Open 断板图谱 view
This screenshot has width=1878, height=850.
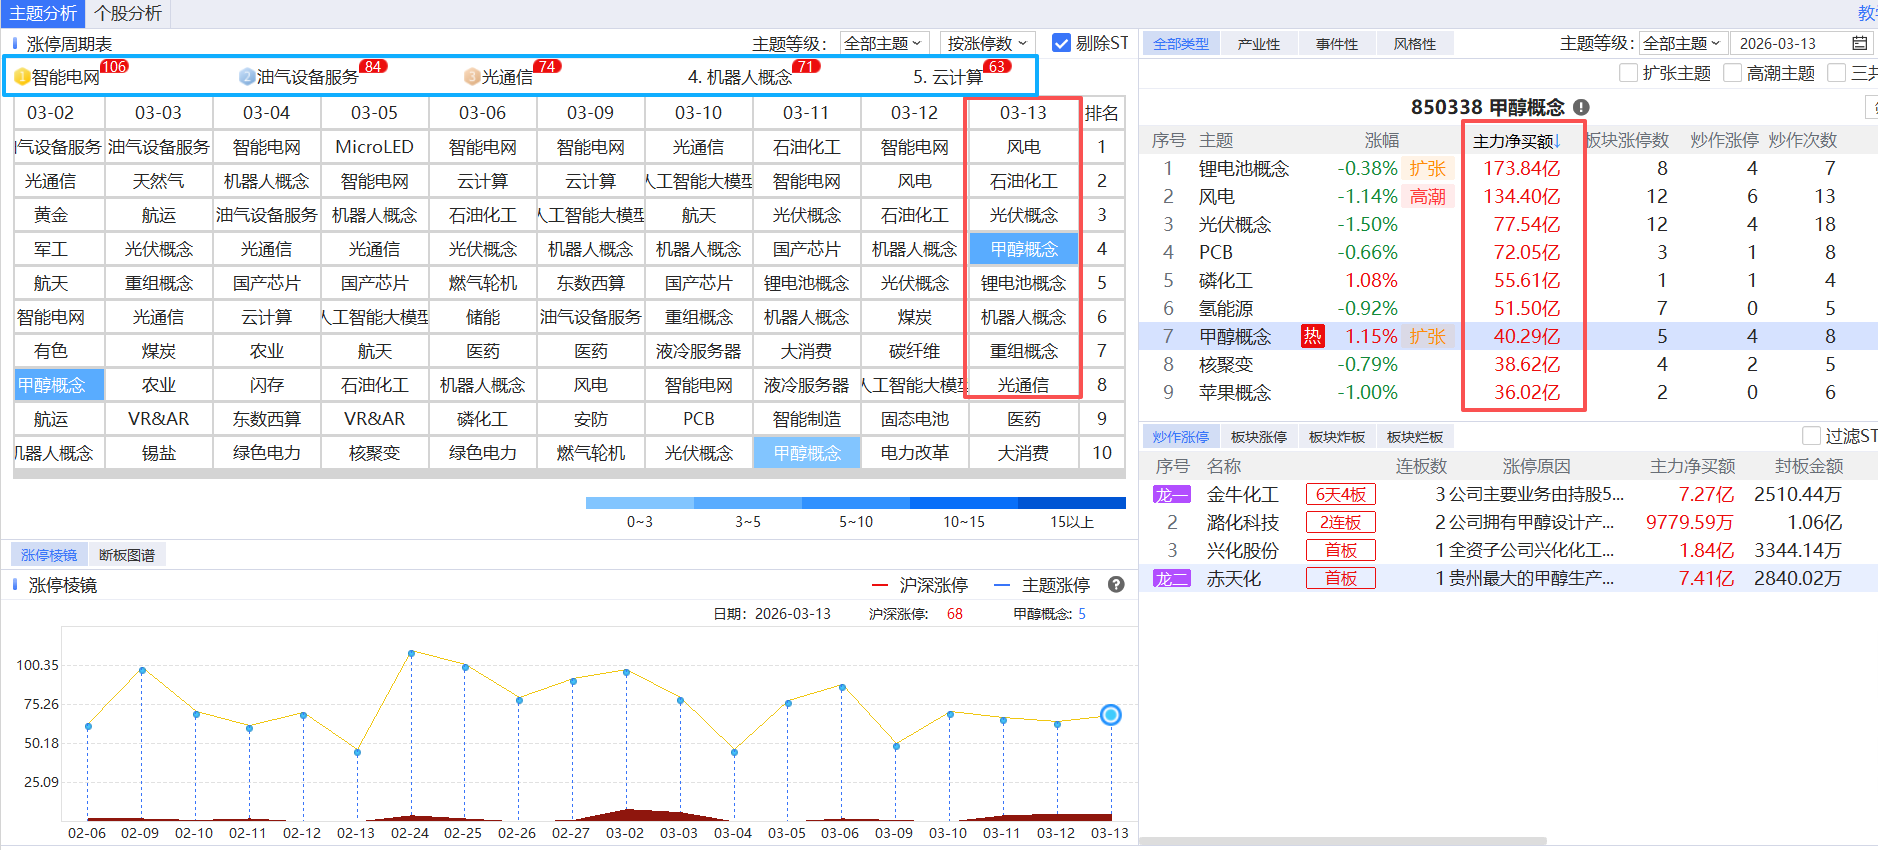[x=126, y=555]
